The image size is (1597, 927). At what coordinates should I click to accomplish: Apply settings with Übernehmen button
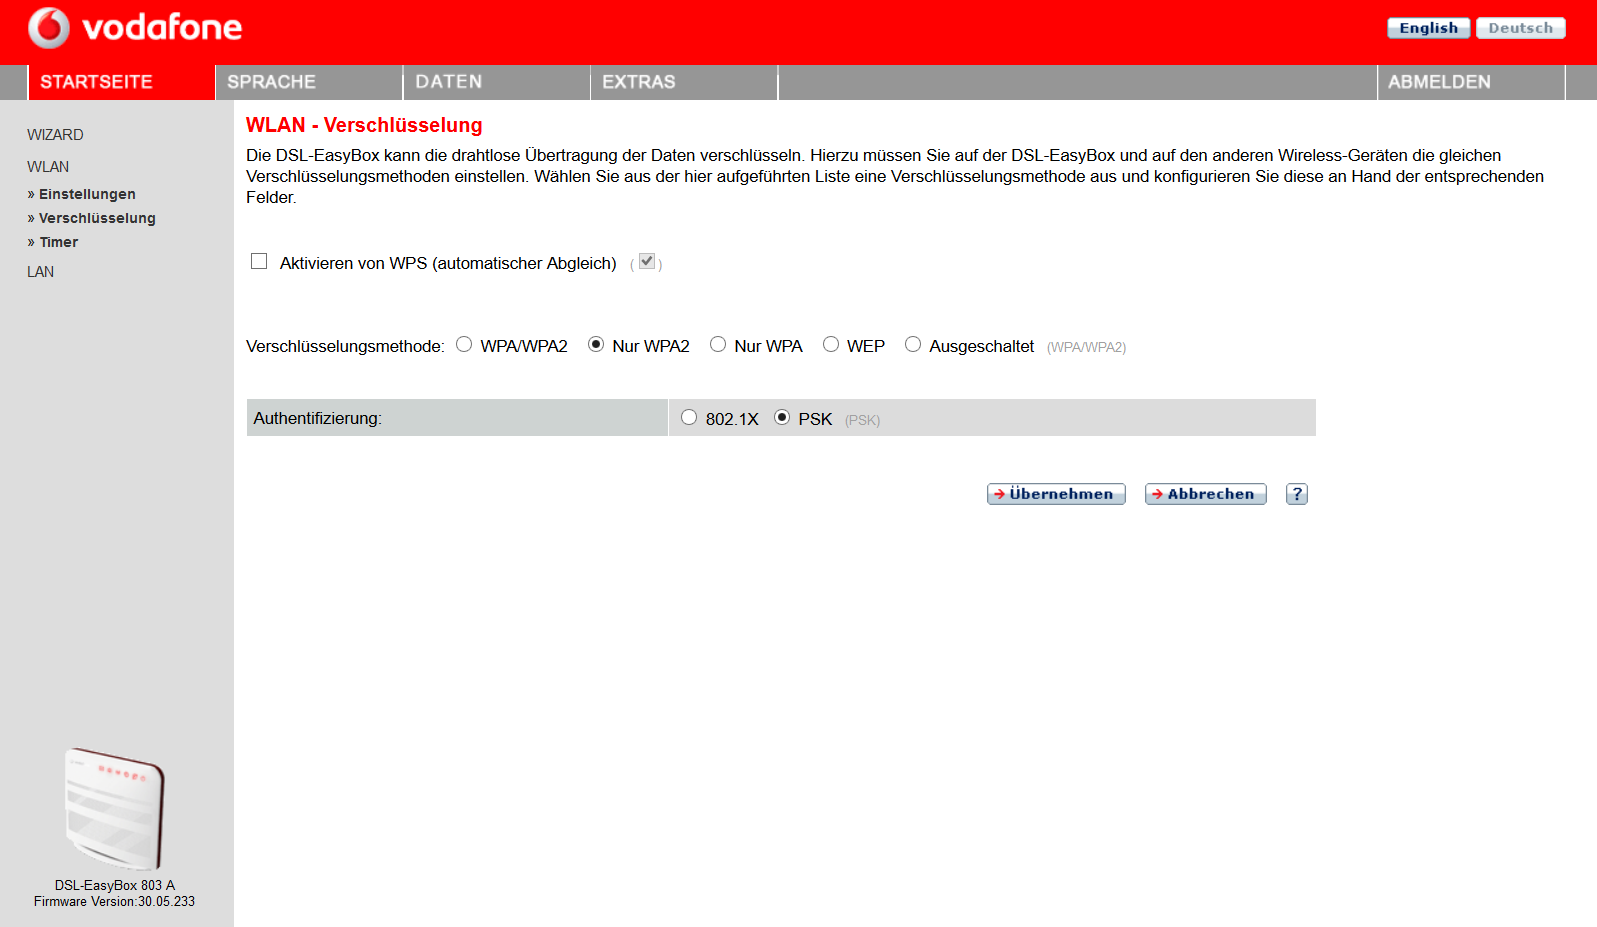(x=1056, y=494)
